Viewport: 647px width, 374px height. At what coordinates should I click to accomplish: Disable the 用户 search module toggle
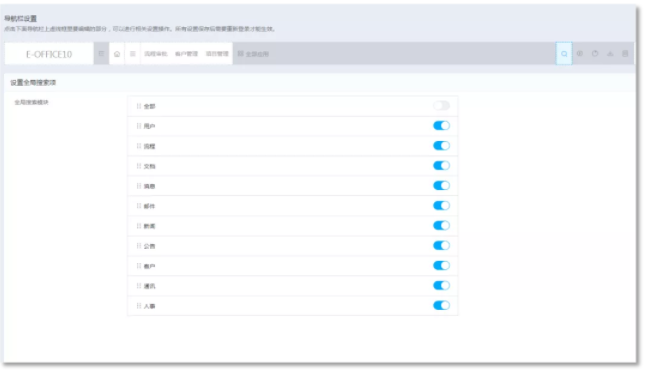pyautogui.click(x=441, y=125)
